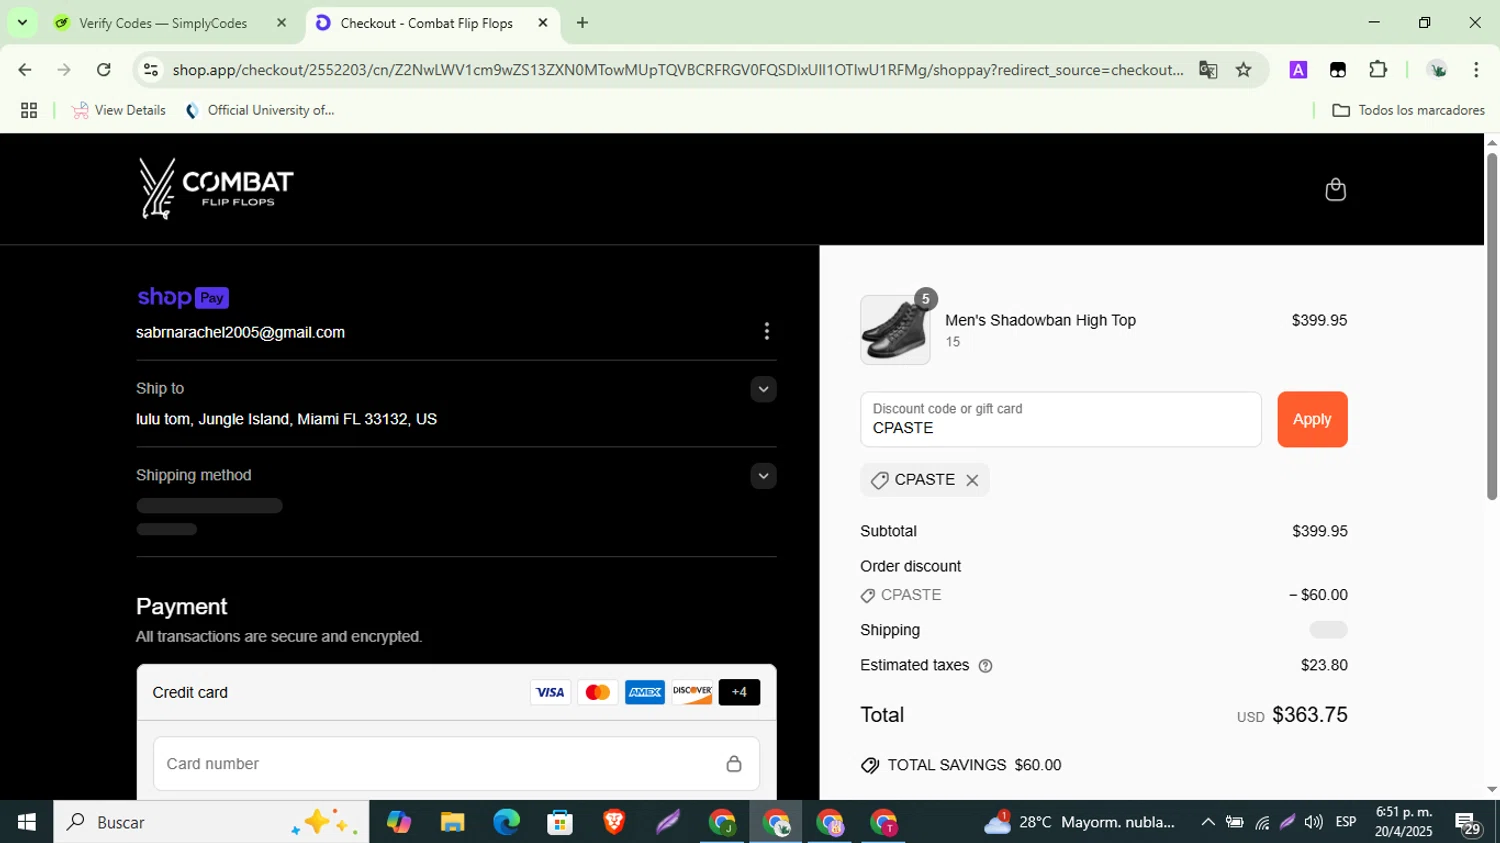Launch Brave browser from the taskbar
Viewport: 1500px width, 843px height.
(x=614, y=822)
